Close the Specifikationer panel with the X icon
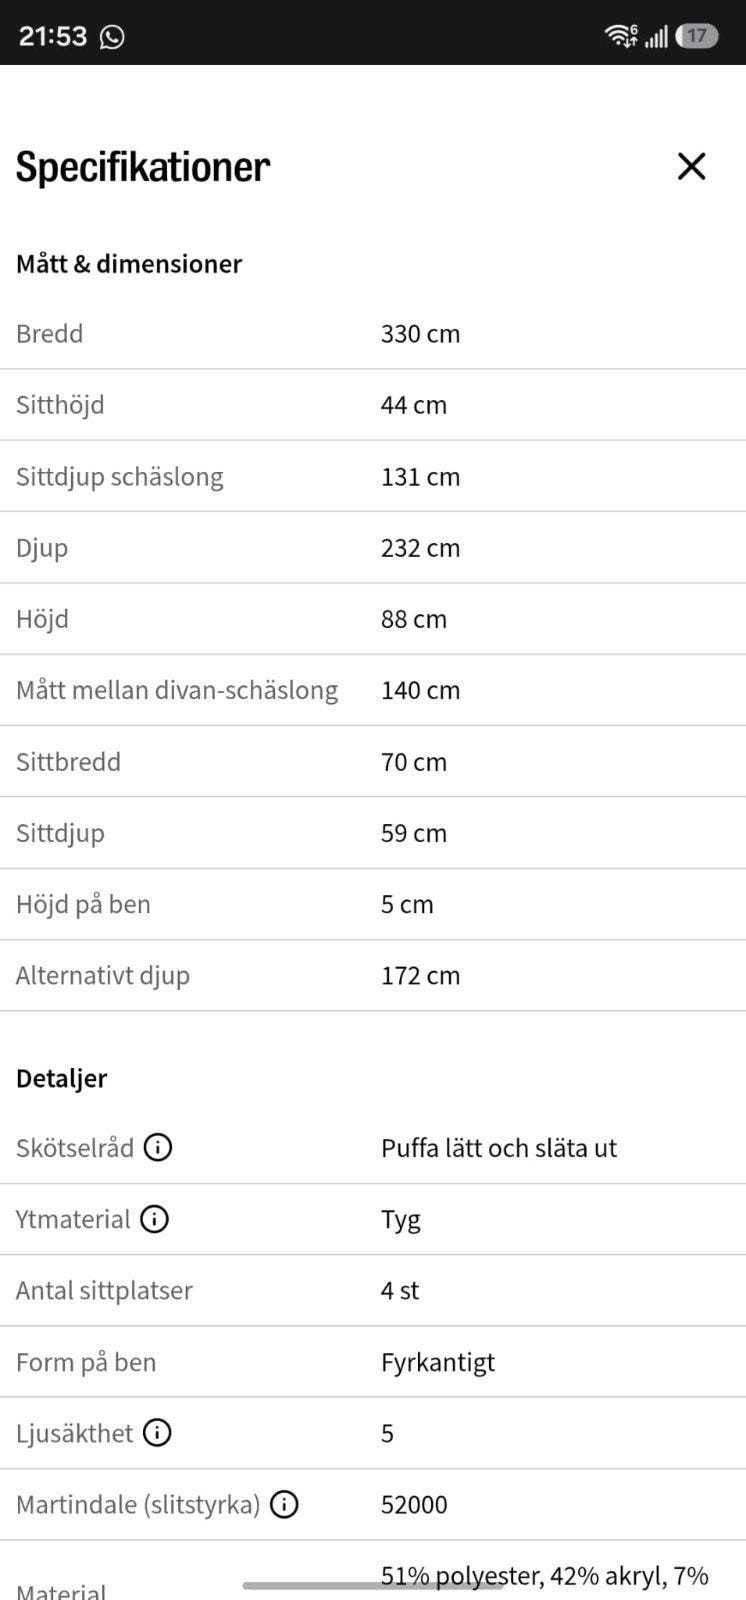Screen dimensions: 746x1600 pos(691,166)
